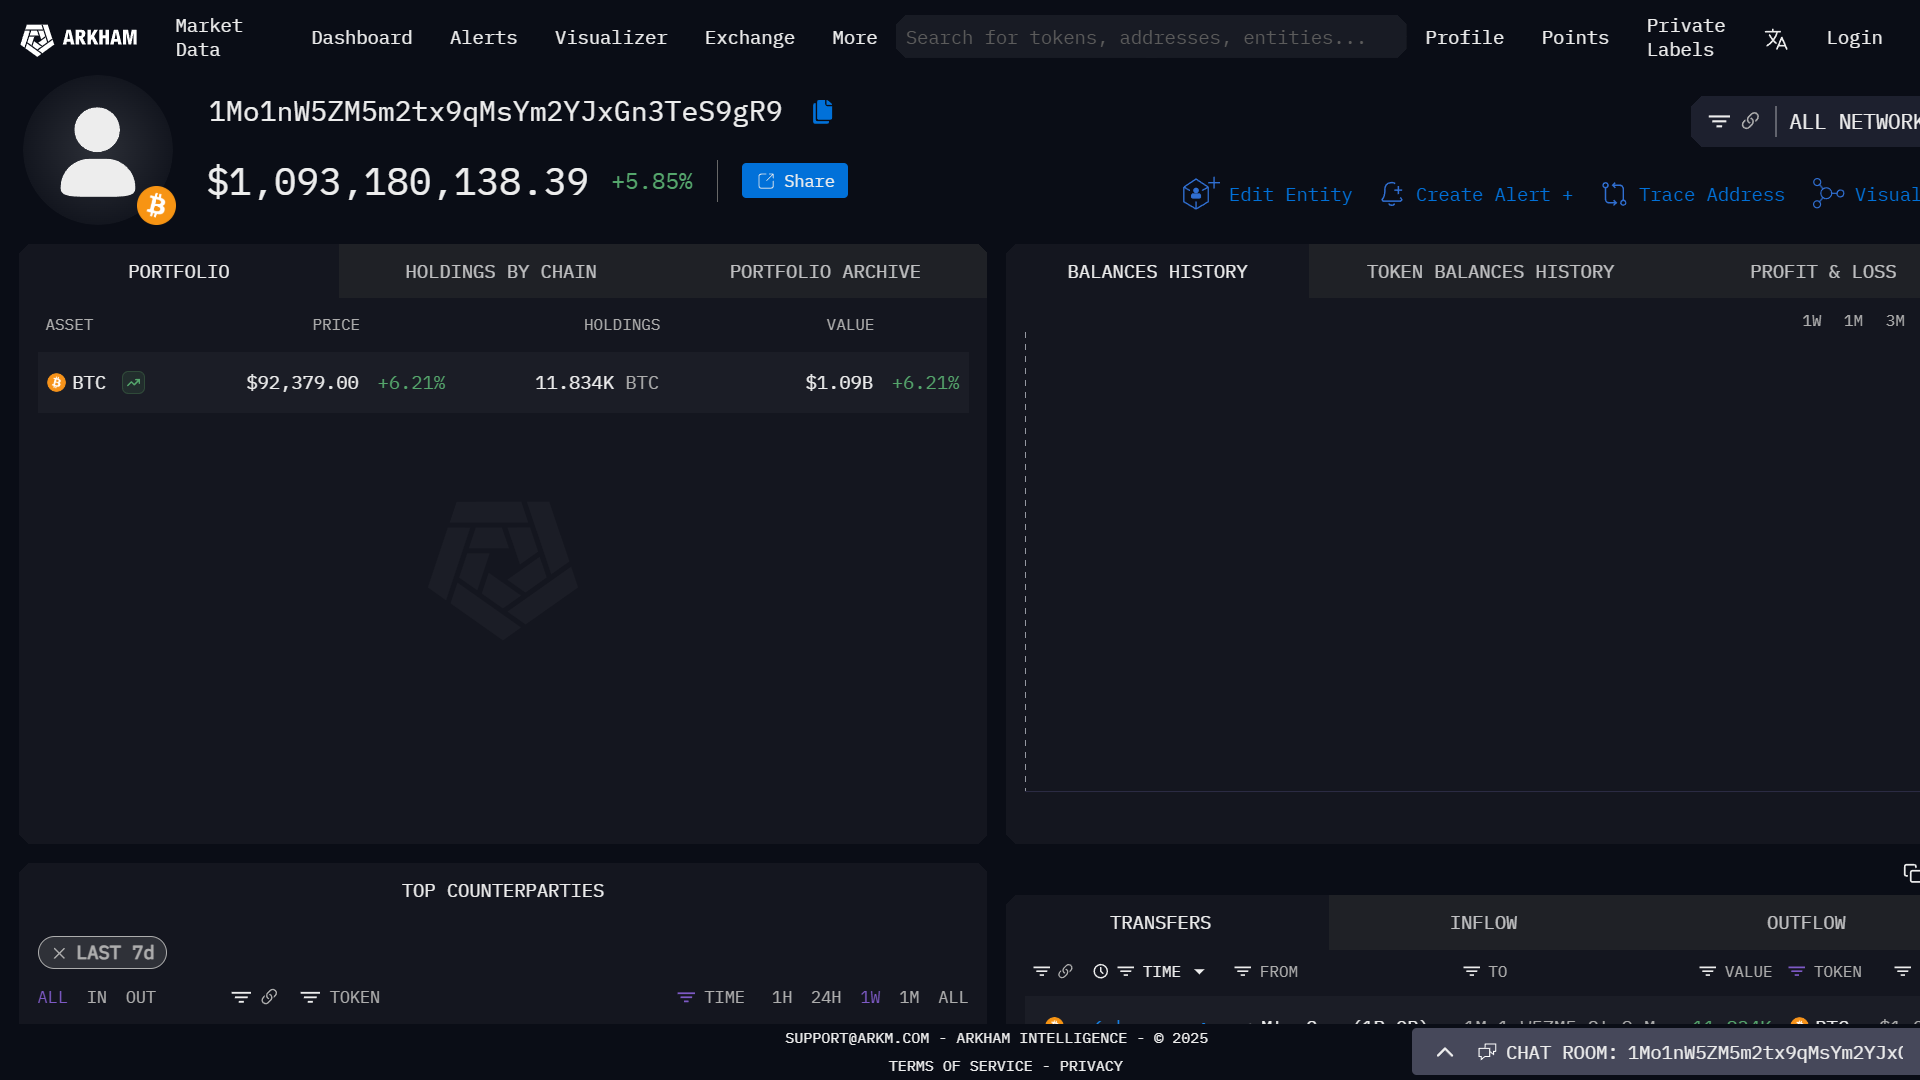1920x1080 pixels.
Task: Click the link icon beside ALL NETWORKS
Action: tap(1750, 121)
